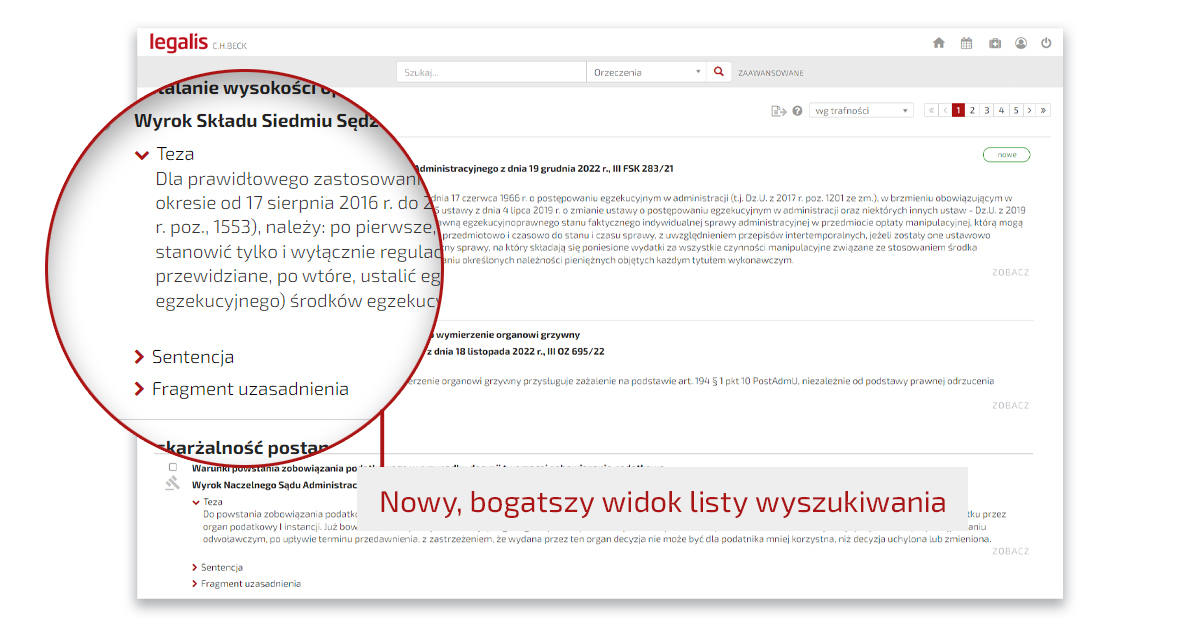The width and height of the screenshot is (1200, 627).
Task: Go to results page 3
Action: [x=987, y=111]
